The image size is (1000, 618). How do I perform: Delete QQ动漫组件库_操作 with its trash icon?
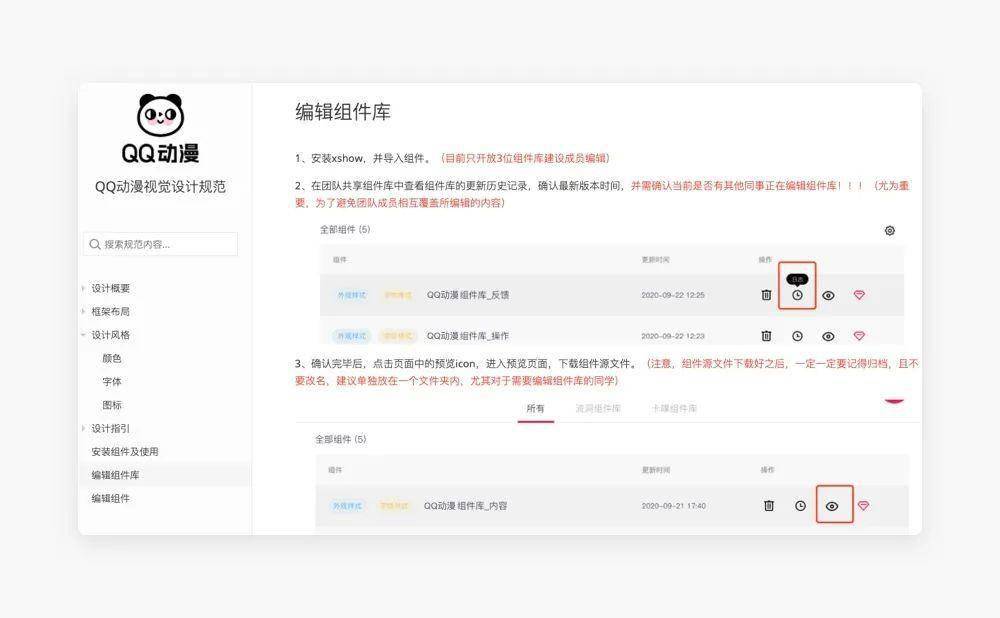point(767,335)
